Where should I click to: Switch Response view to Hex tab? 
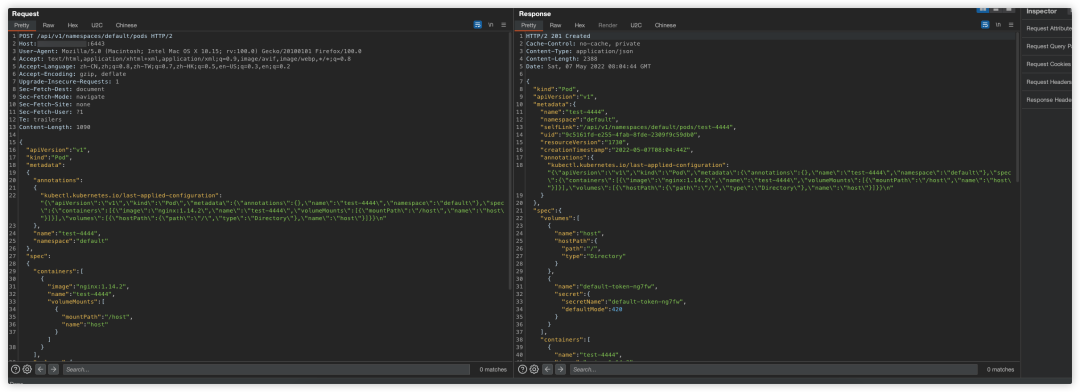tap(580, 25)
